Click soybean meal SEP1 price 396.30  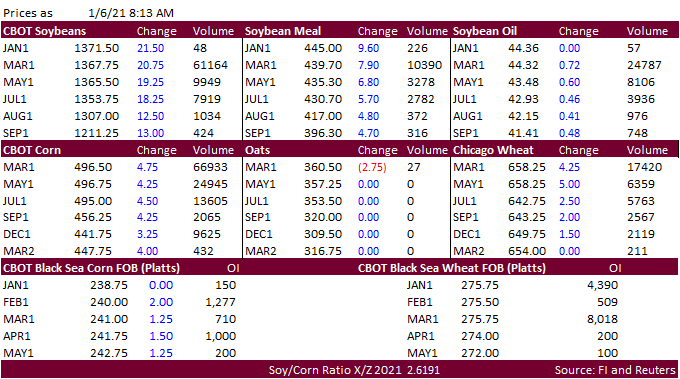[323, 133]
